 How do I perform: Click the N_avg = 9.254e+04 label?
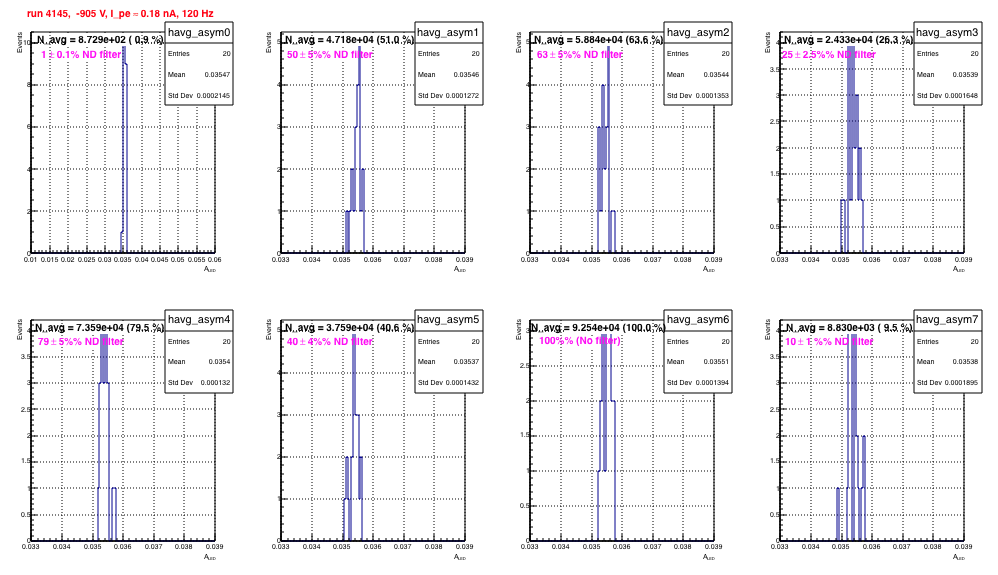[598, 328]
